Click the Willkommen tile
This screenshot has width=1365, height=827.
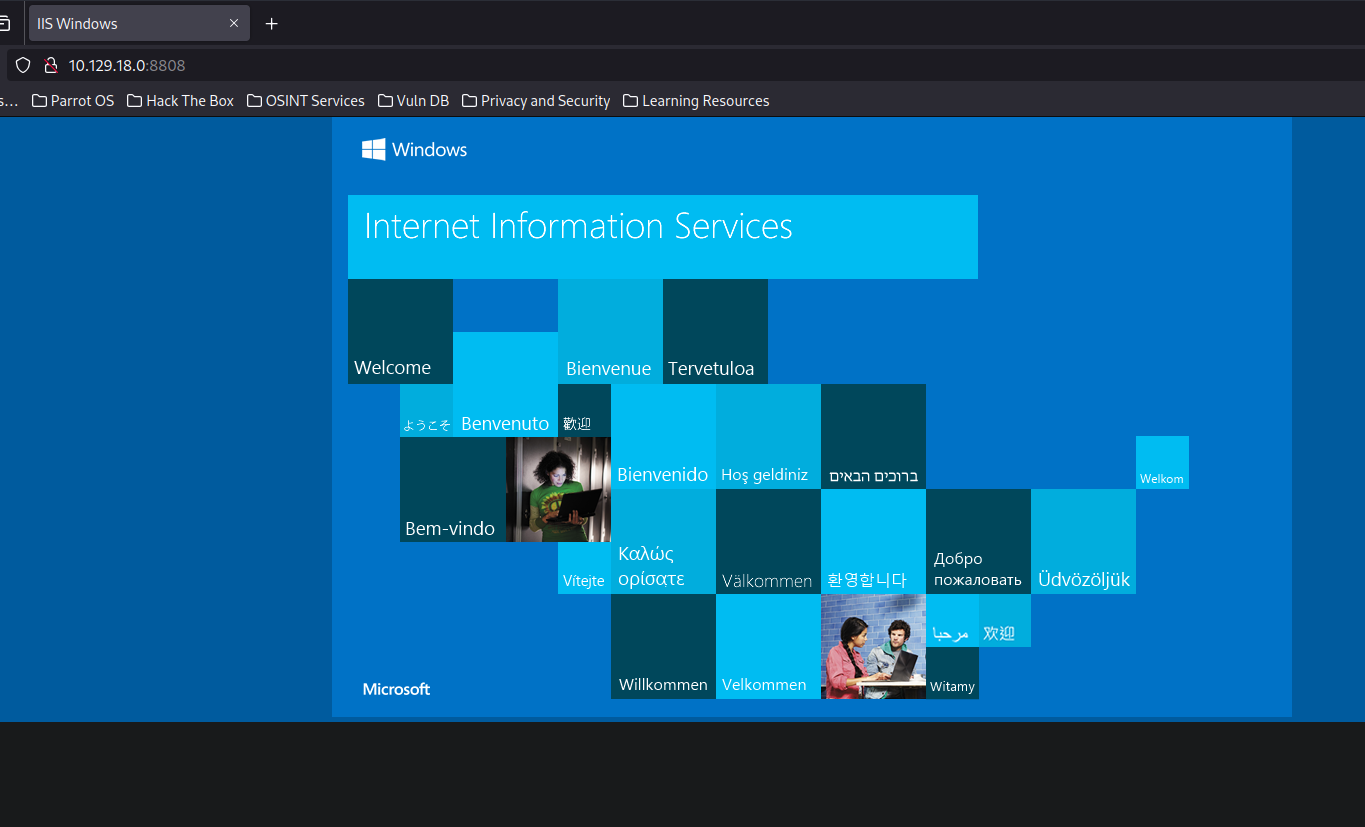pyautogui.click(x=663, y=647)
